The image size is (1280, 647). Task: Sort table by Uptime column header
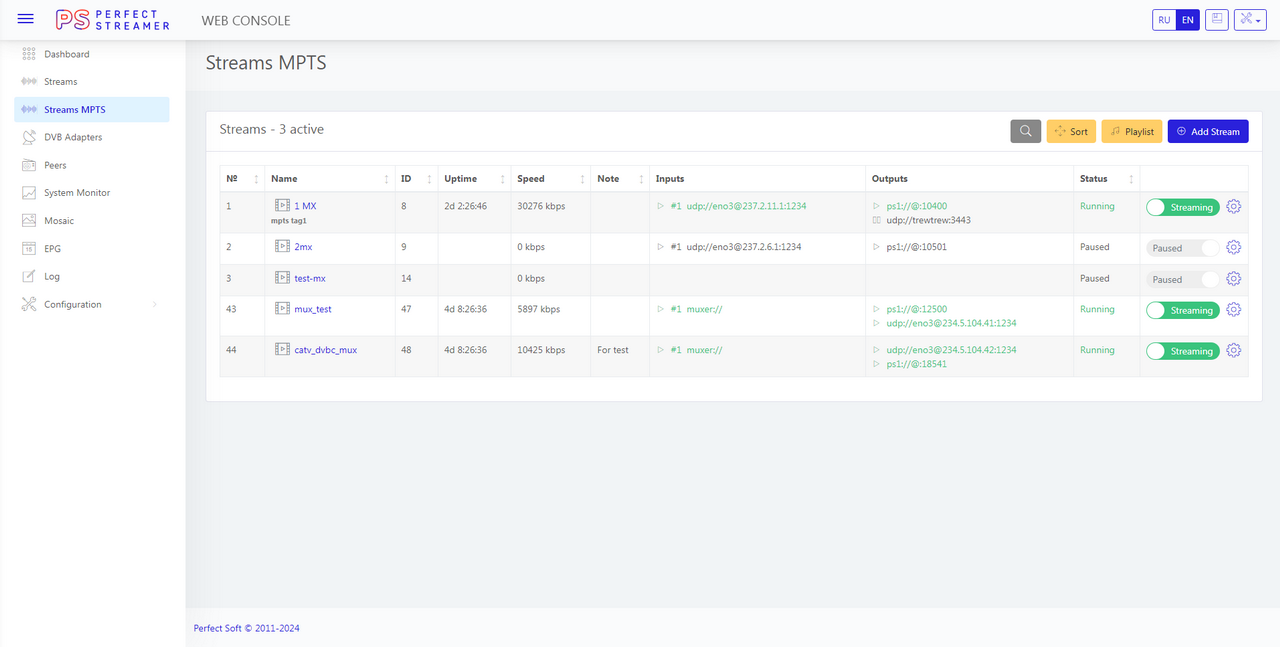(461, 179)
